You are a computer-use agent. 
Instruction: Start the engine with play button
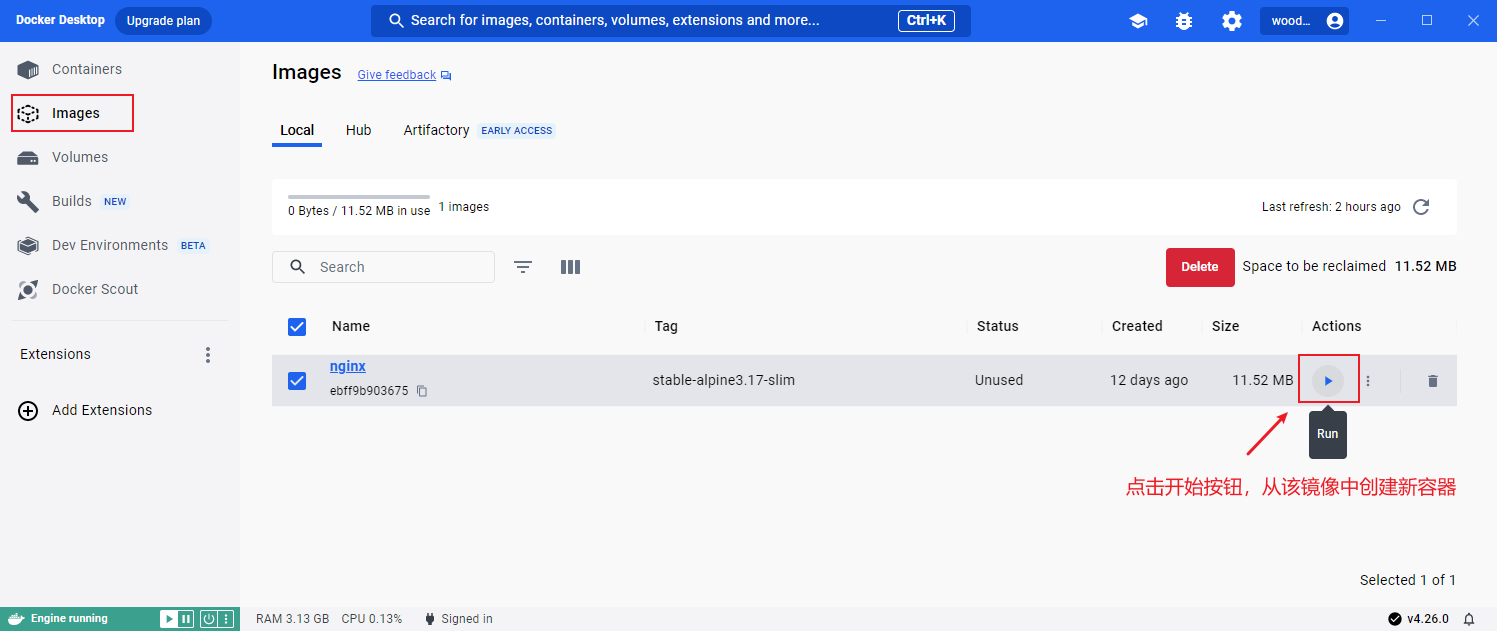click(169, 619)
